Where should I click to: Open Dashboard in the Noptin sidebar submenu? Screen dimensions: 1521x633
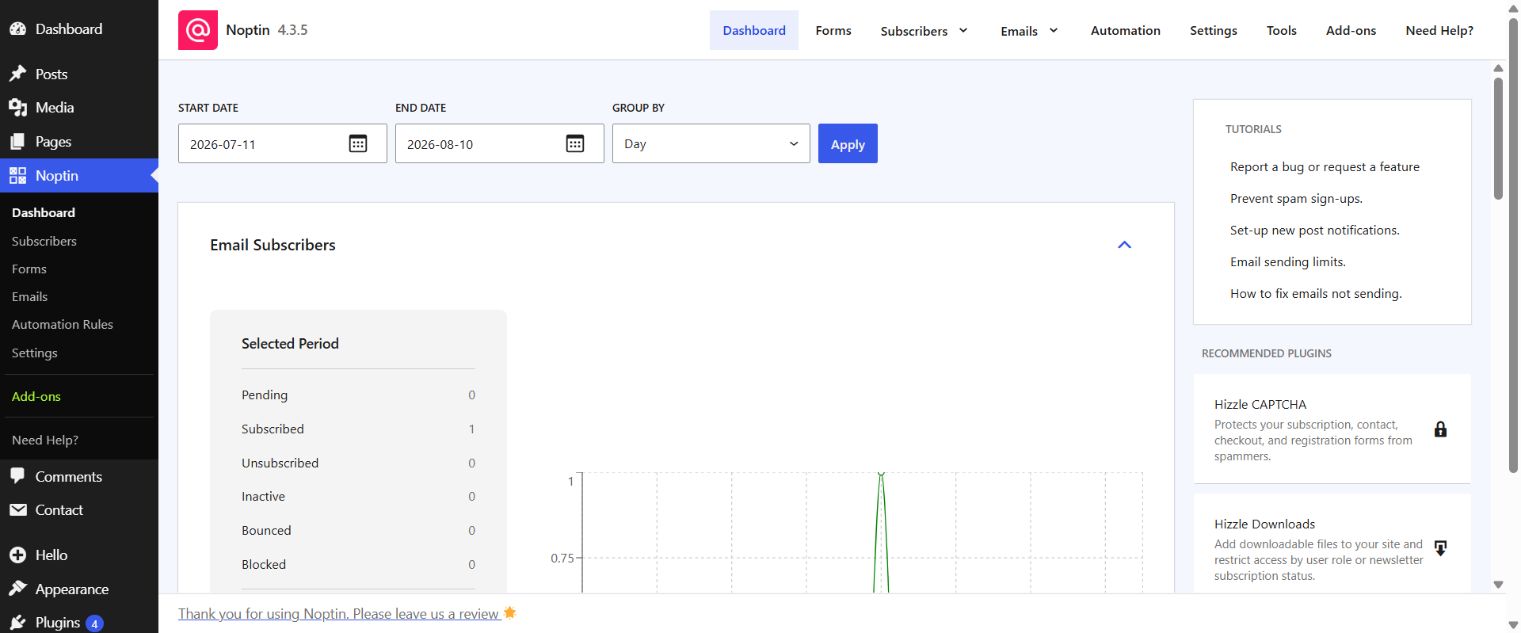[x=43, y=213]
